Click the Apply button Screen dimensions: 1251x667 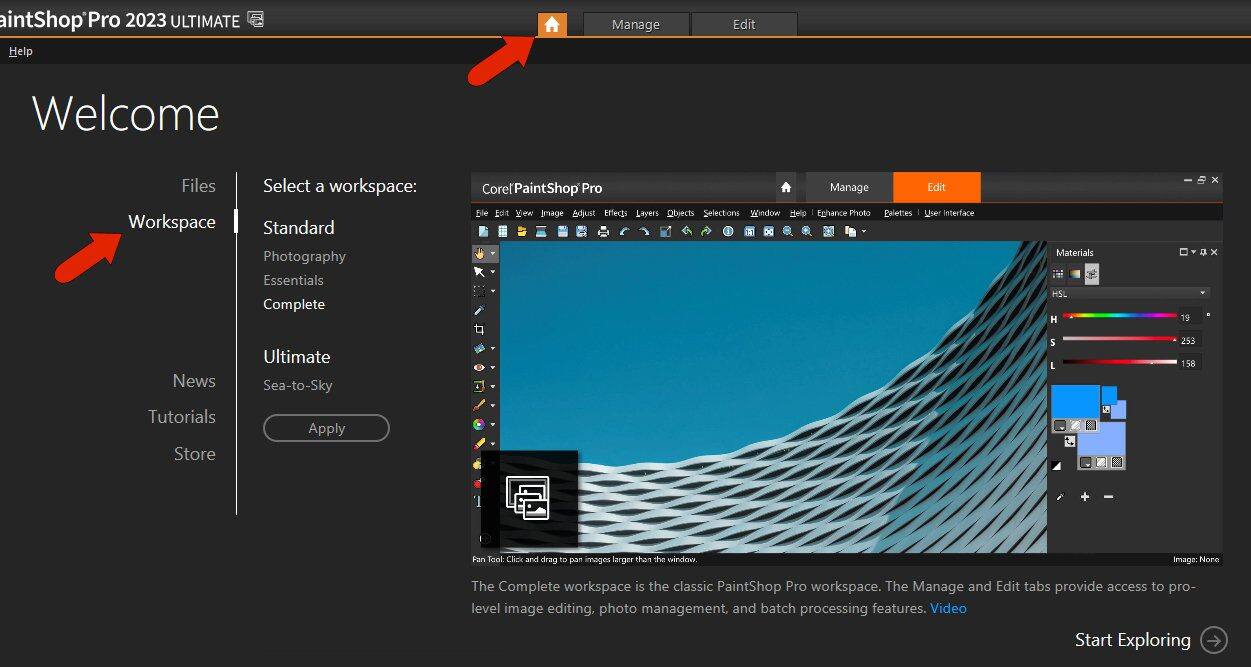(x=326, y=428)
